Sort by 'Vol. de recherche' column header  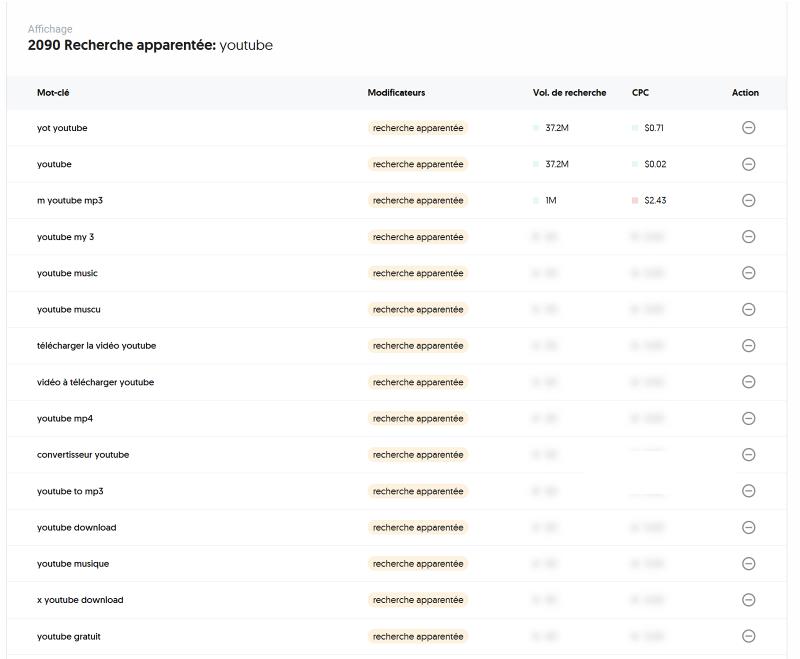(x=569, y=93)
